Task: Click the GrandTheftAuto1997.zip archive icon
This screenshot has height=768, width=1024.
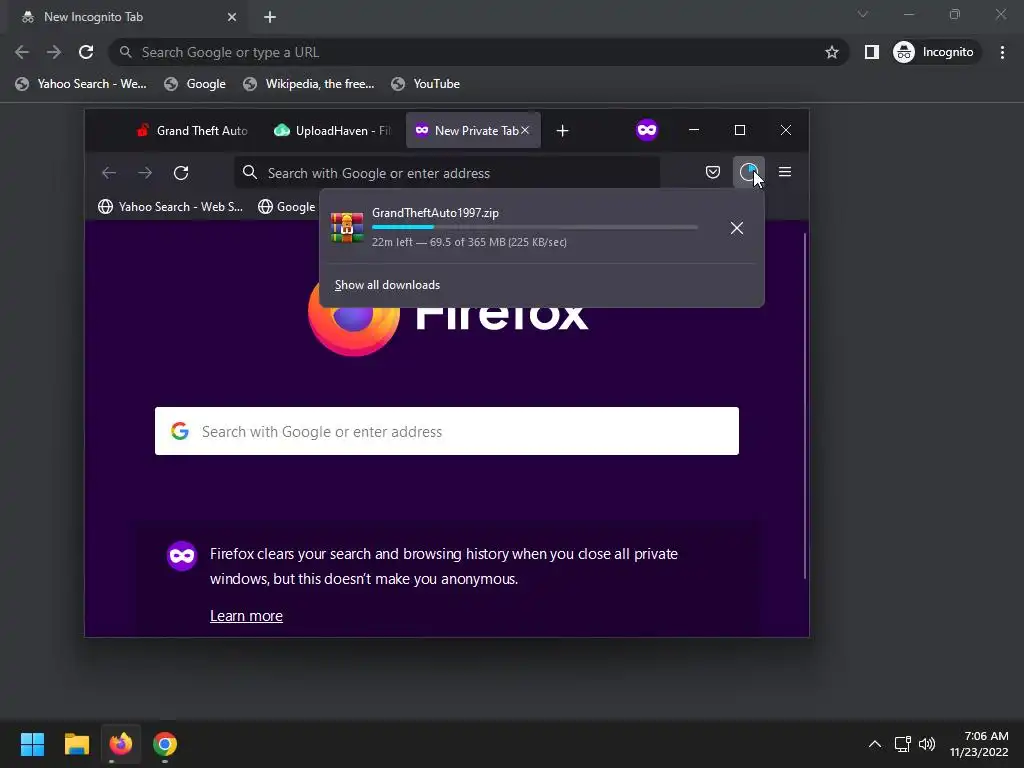Action: click(x=347, y=227)
